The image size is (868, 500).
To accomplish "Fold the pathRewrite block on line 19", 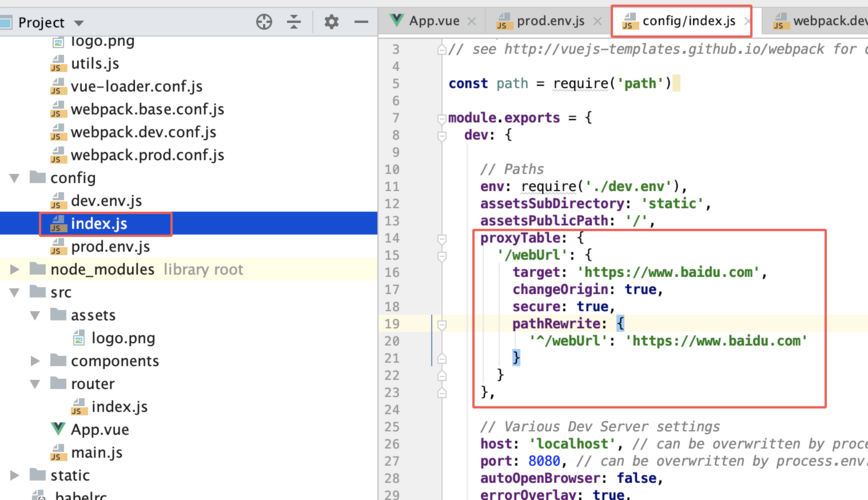I will click(x=442, y=324).
